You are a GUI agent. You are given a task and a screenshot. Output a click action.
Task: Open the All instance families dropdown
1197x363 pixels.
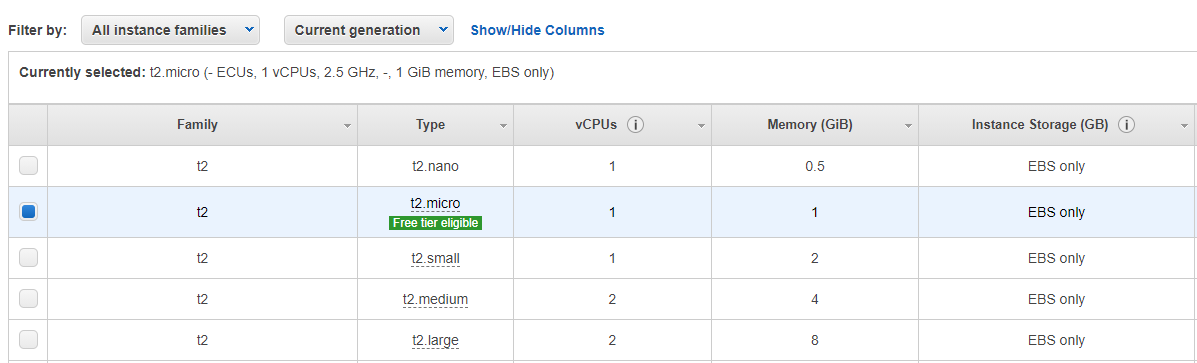(x=169, y=31)
